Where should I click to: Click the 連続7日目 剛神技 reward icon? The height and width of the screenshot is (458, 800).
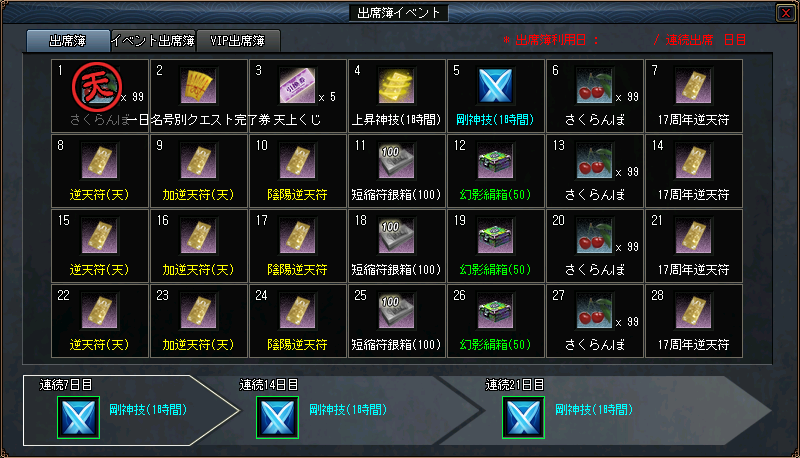pos(79,417)
